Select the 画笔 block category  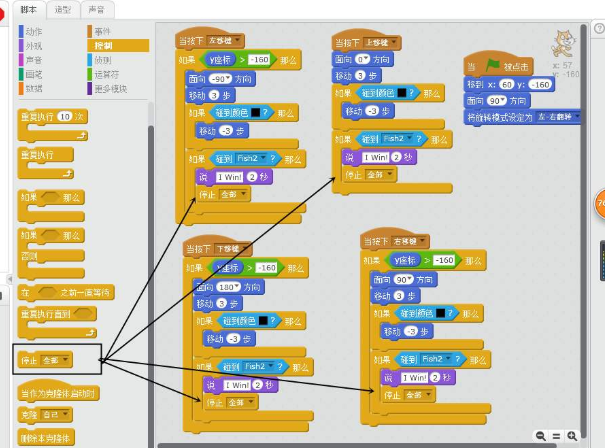(35, 74)
